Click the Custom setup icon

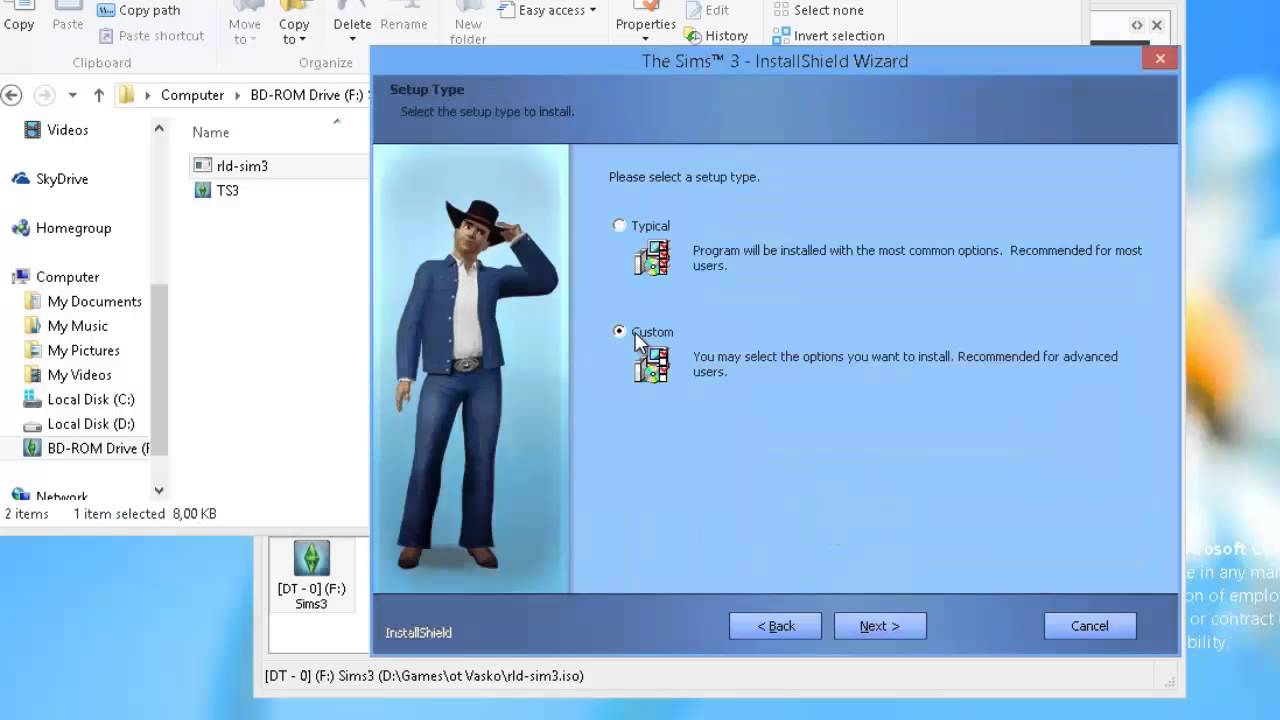pos(651,364)
